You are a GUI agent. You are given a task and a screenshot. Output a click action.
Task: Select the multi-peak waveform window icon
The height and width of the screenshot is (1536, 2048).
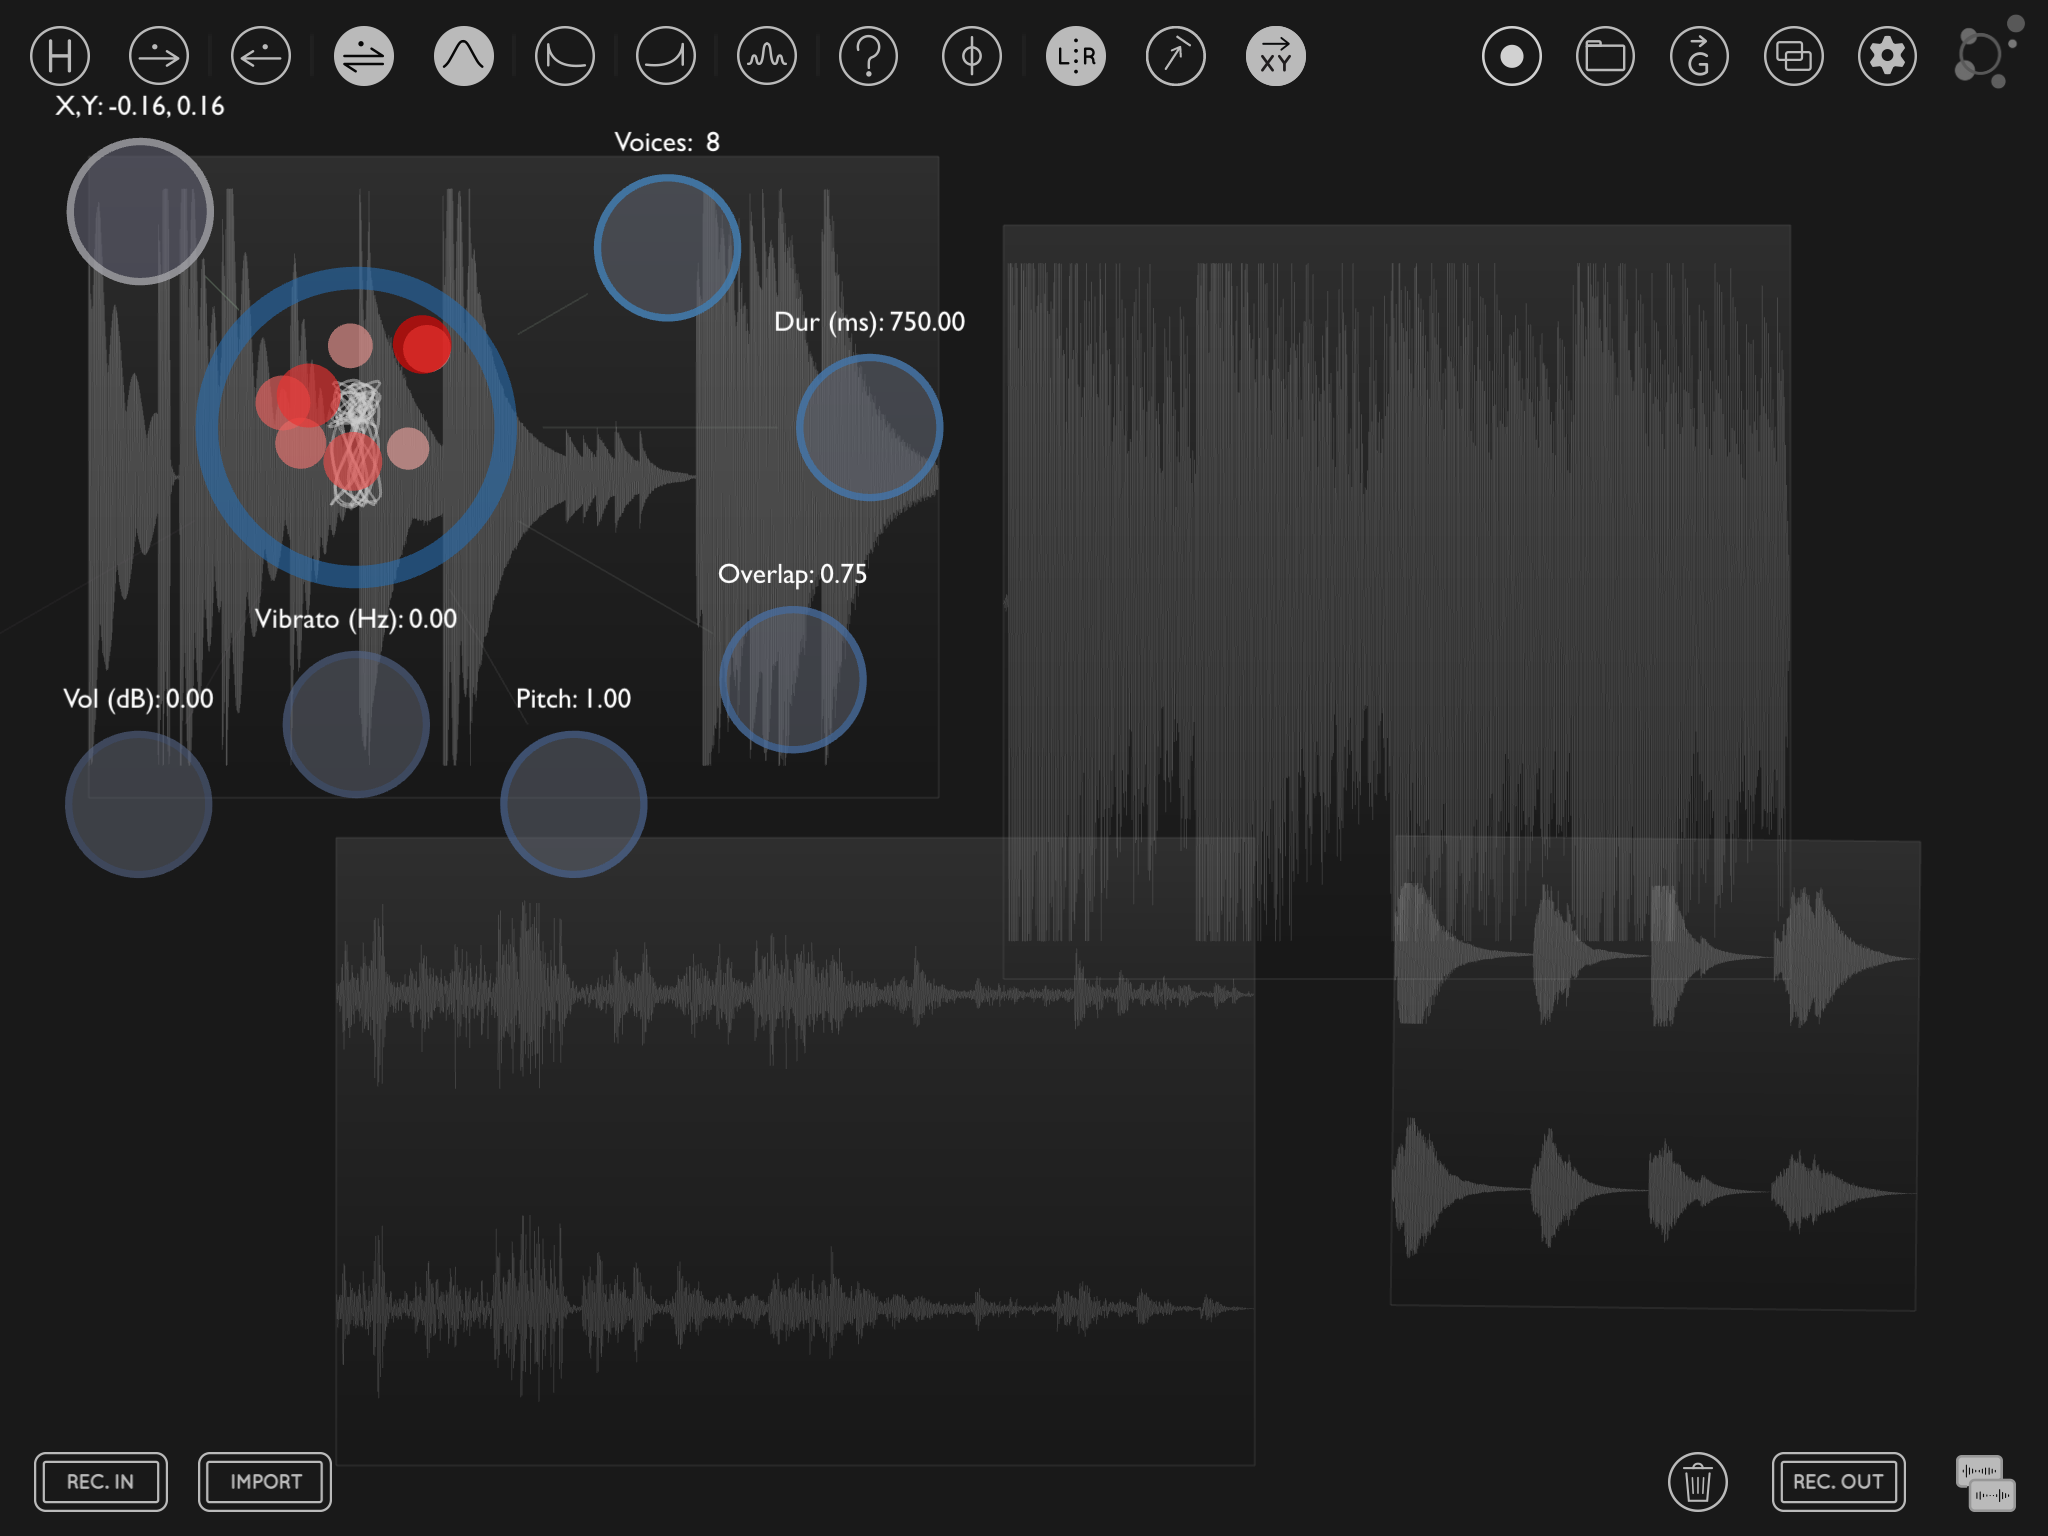pos(767,56)
